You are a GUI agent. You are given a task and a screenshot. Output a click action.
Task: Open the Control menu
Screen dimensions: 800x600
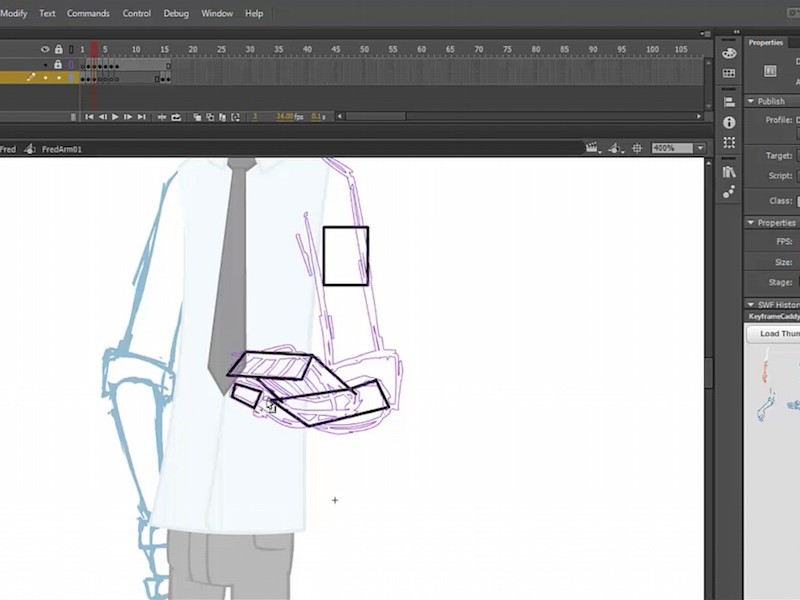pyautogui.click(x=137, y=13)
